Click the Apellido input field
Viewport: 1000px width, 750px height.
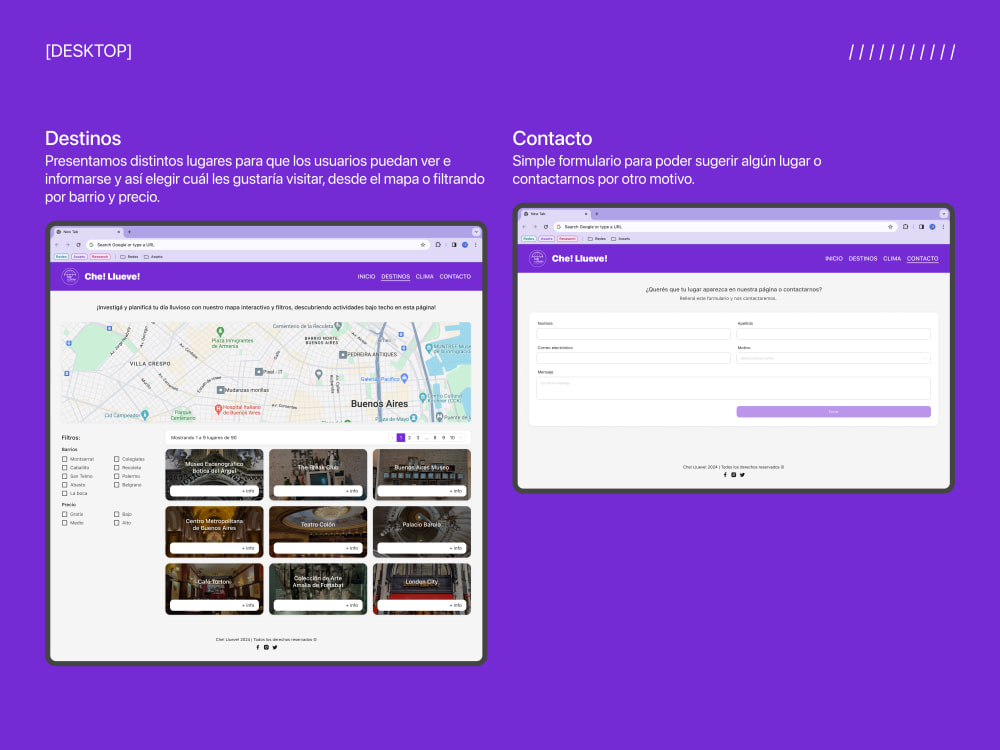coord(833,334)
